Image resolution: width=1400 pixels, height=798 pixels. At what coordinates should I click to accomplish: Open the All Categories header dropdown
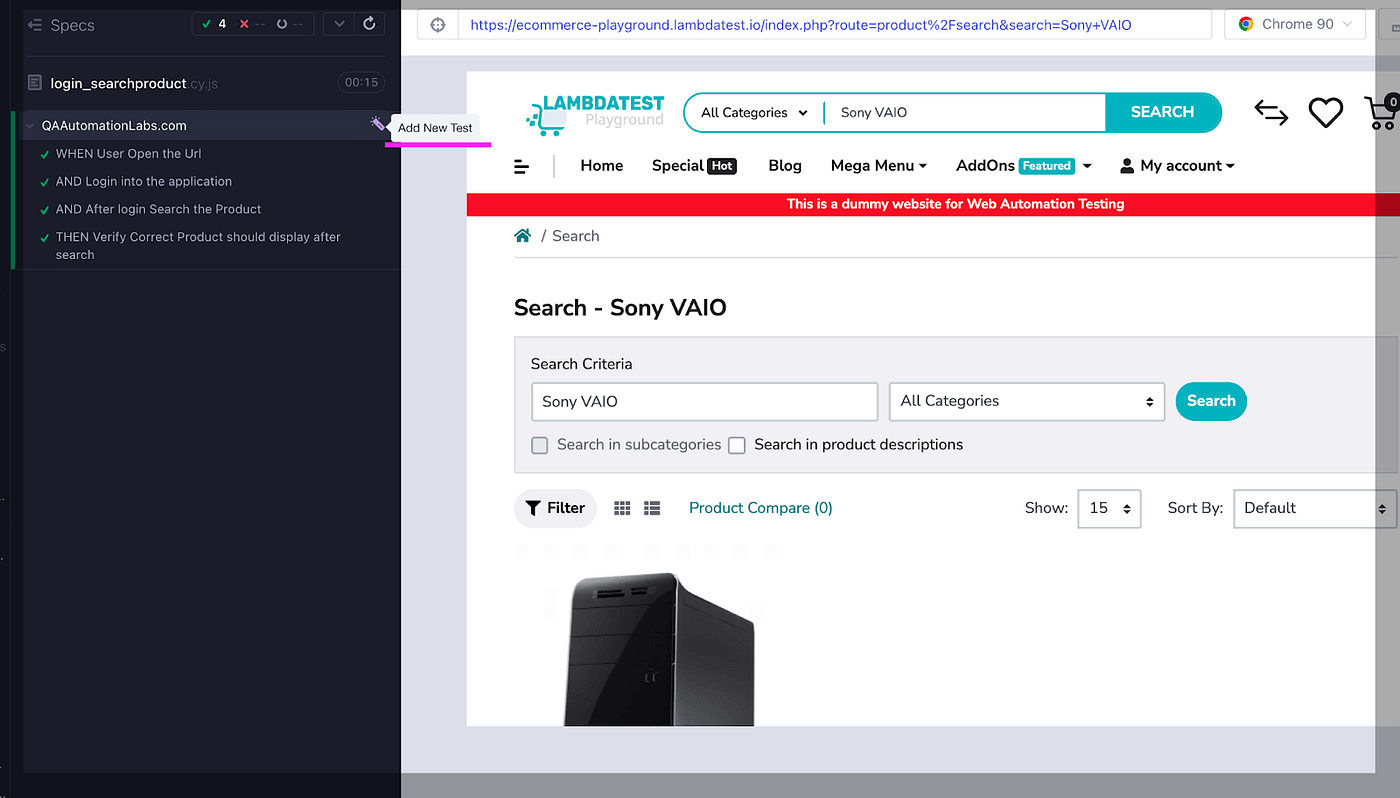pyautogui.click(x=754, y=113)
